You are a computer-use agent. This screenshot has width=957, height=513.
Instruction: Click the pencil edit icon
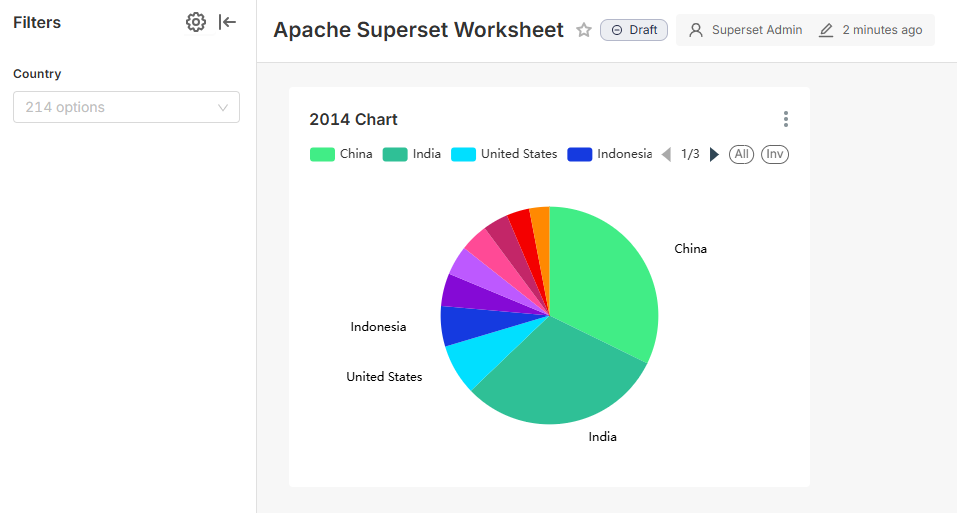tap(826, 30)
